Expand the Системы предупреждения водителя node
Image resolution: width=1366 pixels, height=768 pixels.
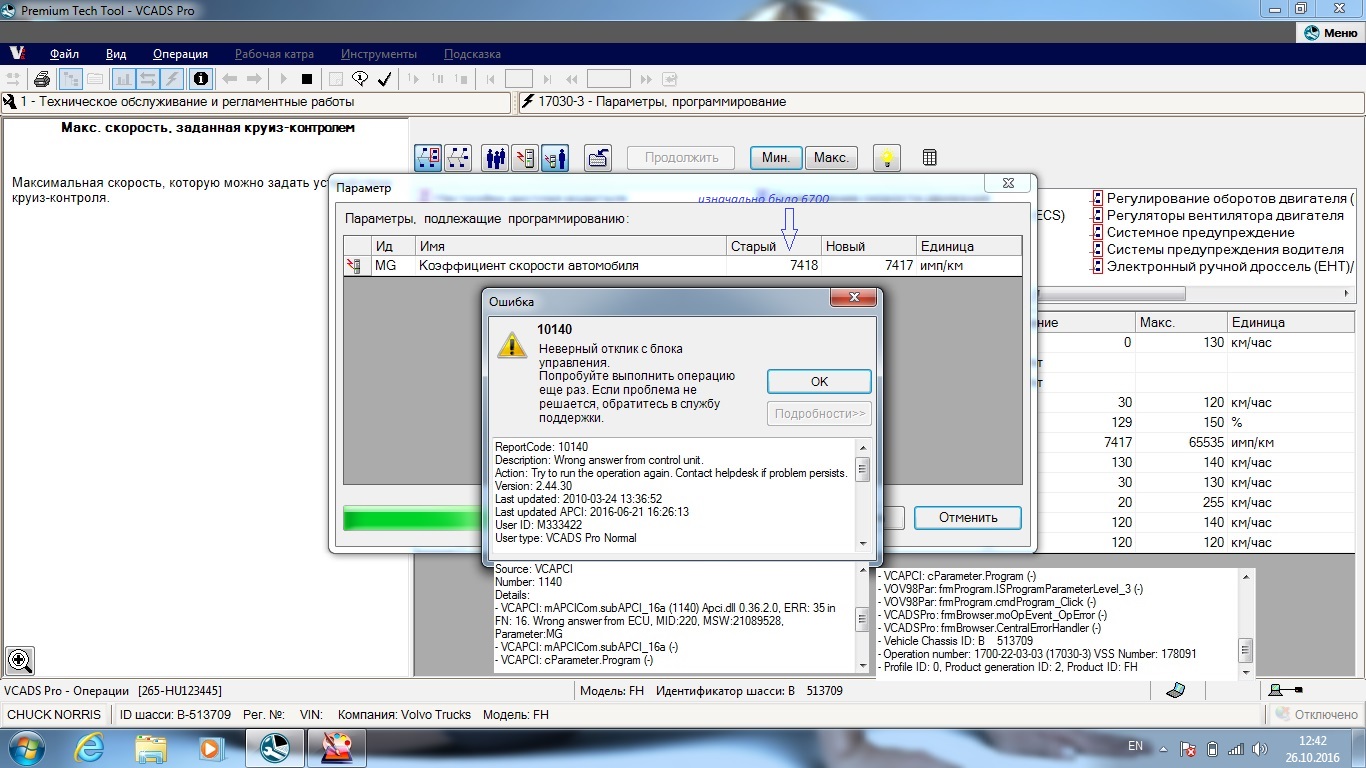[x=1097, y=250]
